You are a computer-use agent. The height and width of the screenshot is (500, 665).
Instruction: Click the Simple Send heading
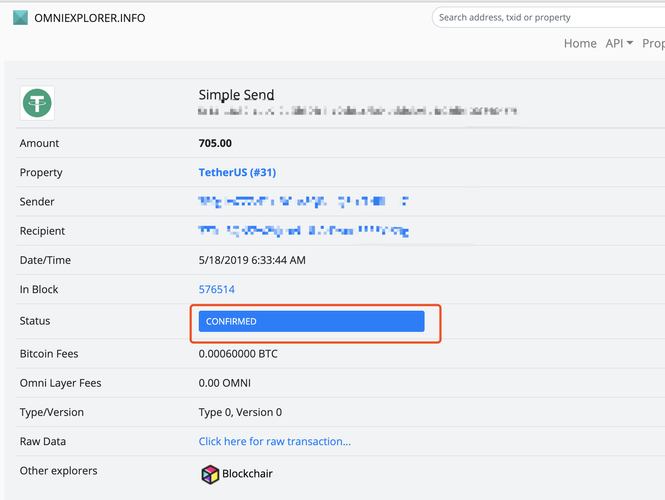[236, 95]
